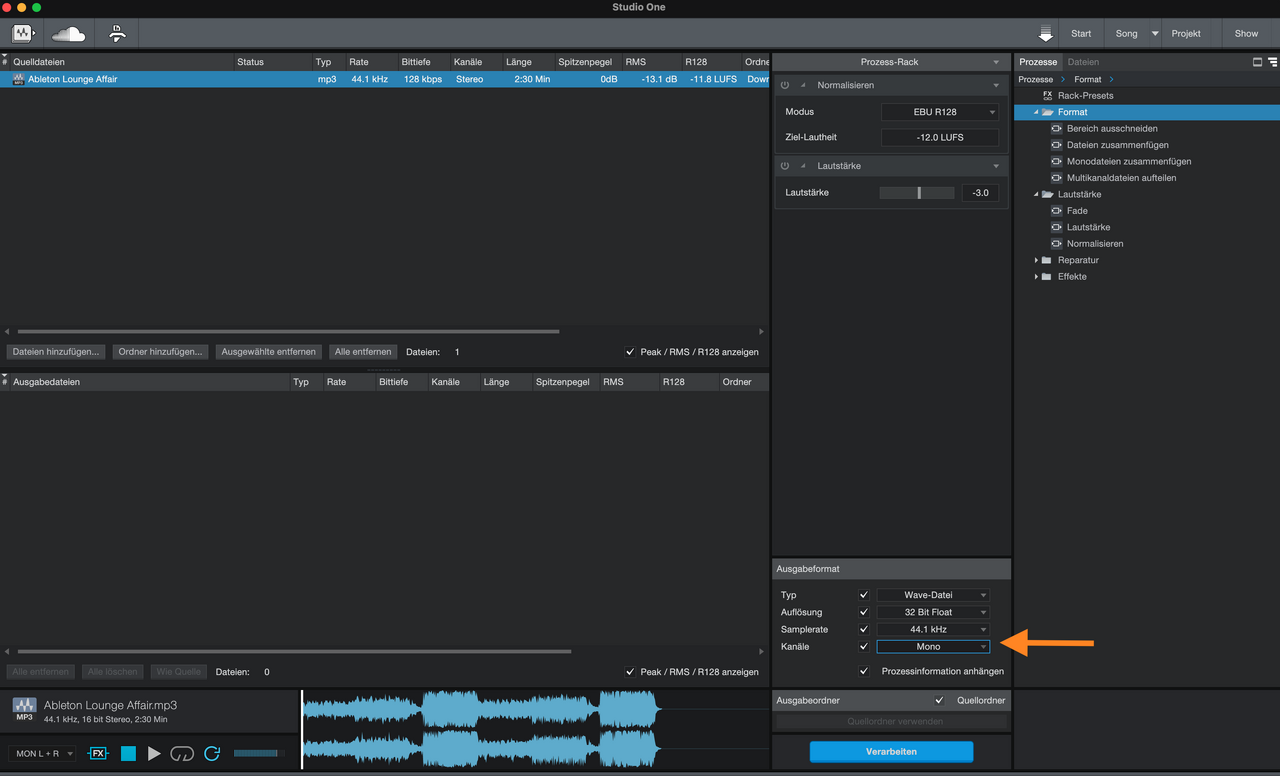Click Ordner hinzufügen button
1280x776 pixels.
point(160,352)
